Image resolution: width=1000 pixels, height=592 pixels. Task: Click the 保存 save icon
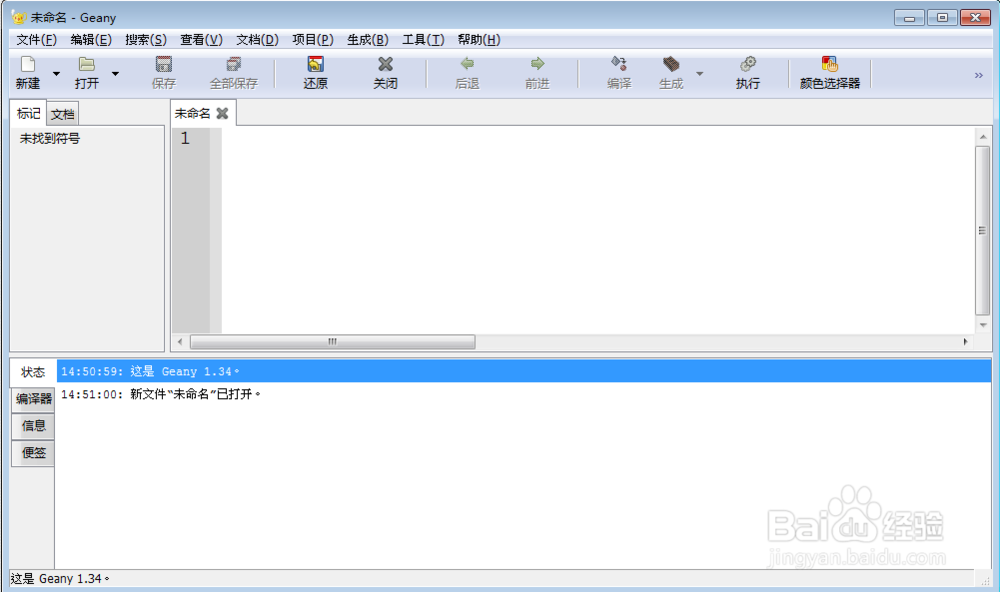pyautogui.click(x=164, y=64)
